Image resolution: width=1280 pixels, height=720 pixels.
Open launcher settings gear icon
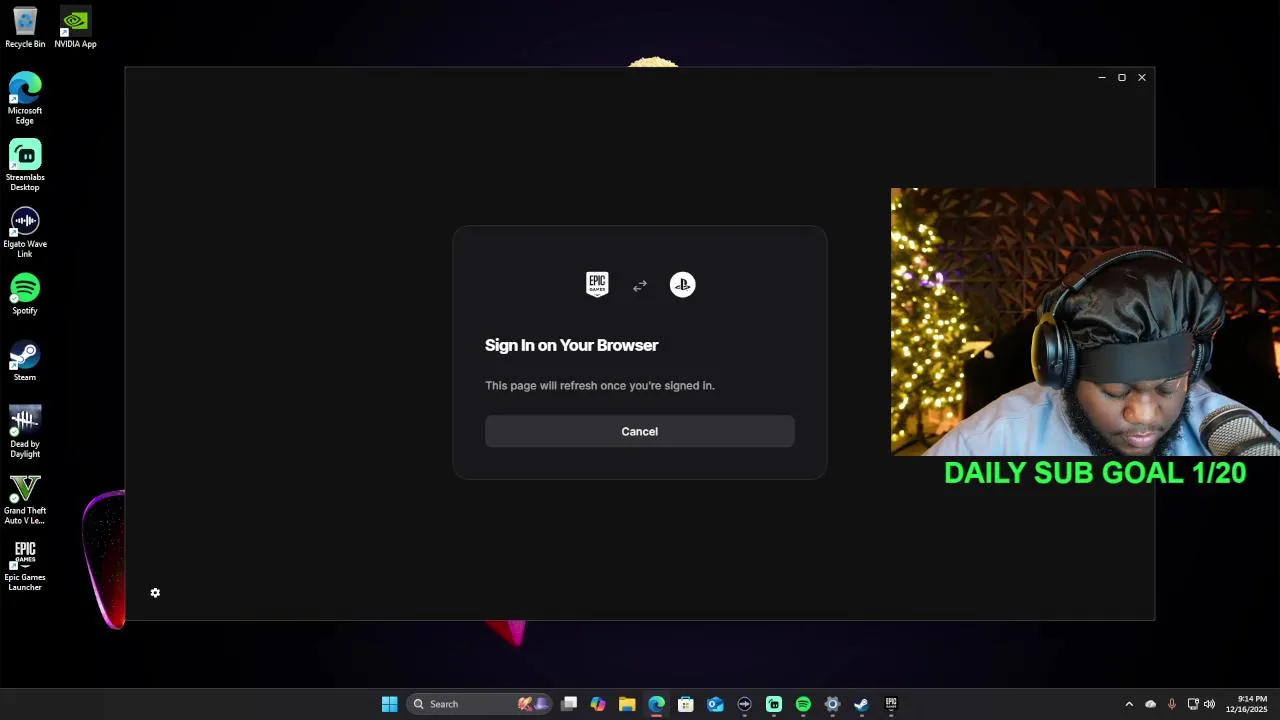155,593
